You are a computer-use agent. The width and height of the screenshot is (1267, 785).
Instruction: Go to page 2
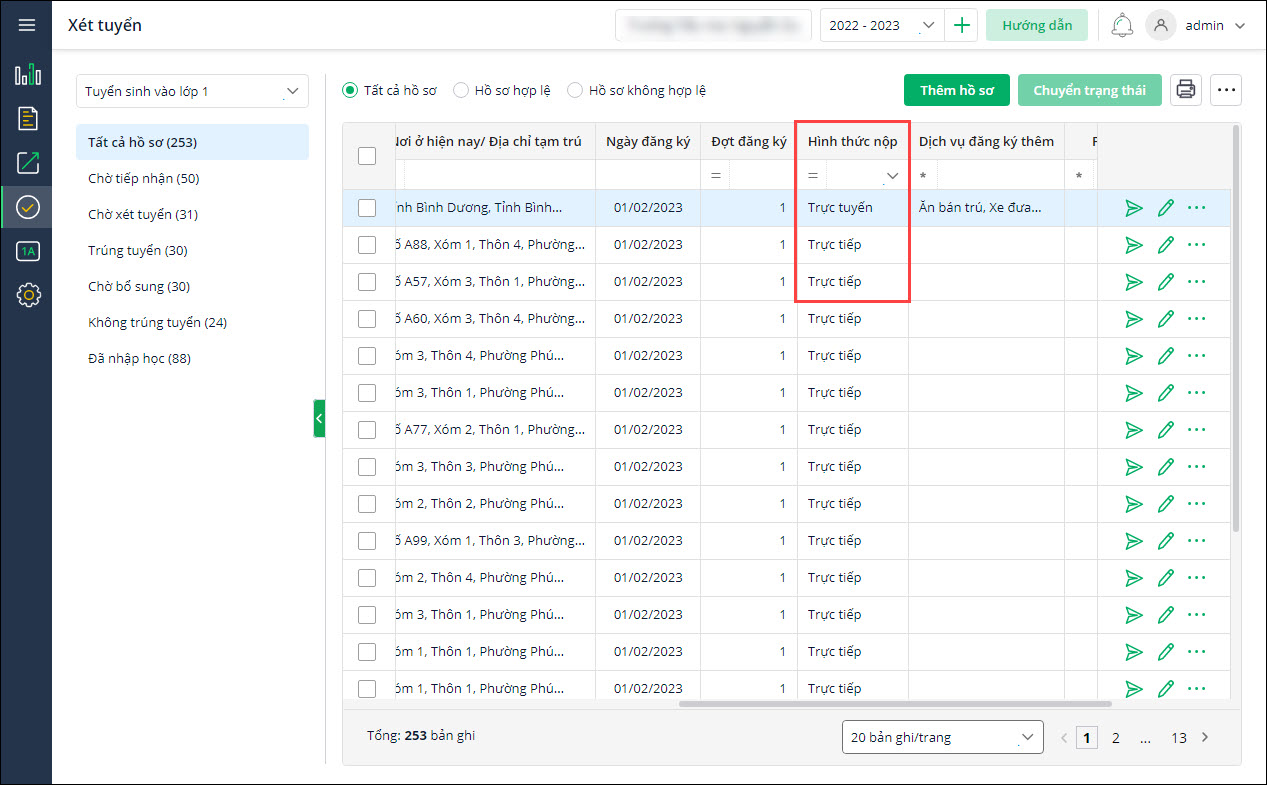(1116, 738)
